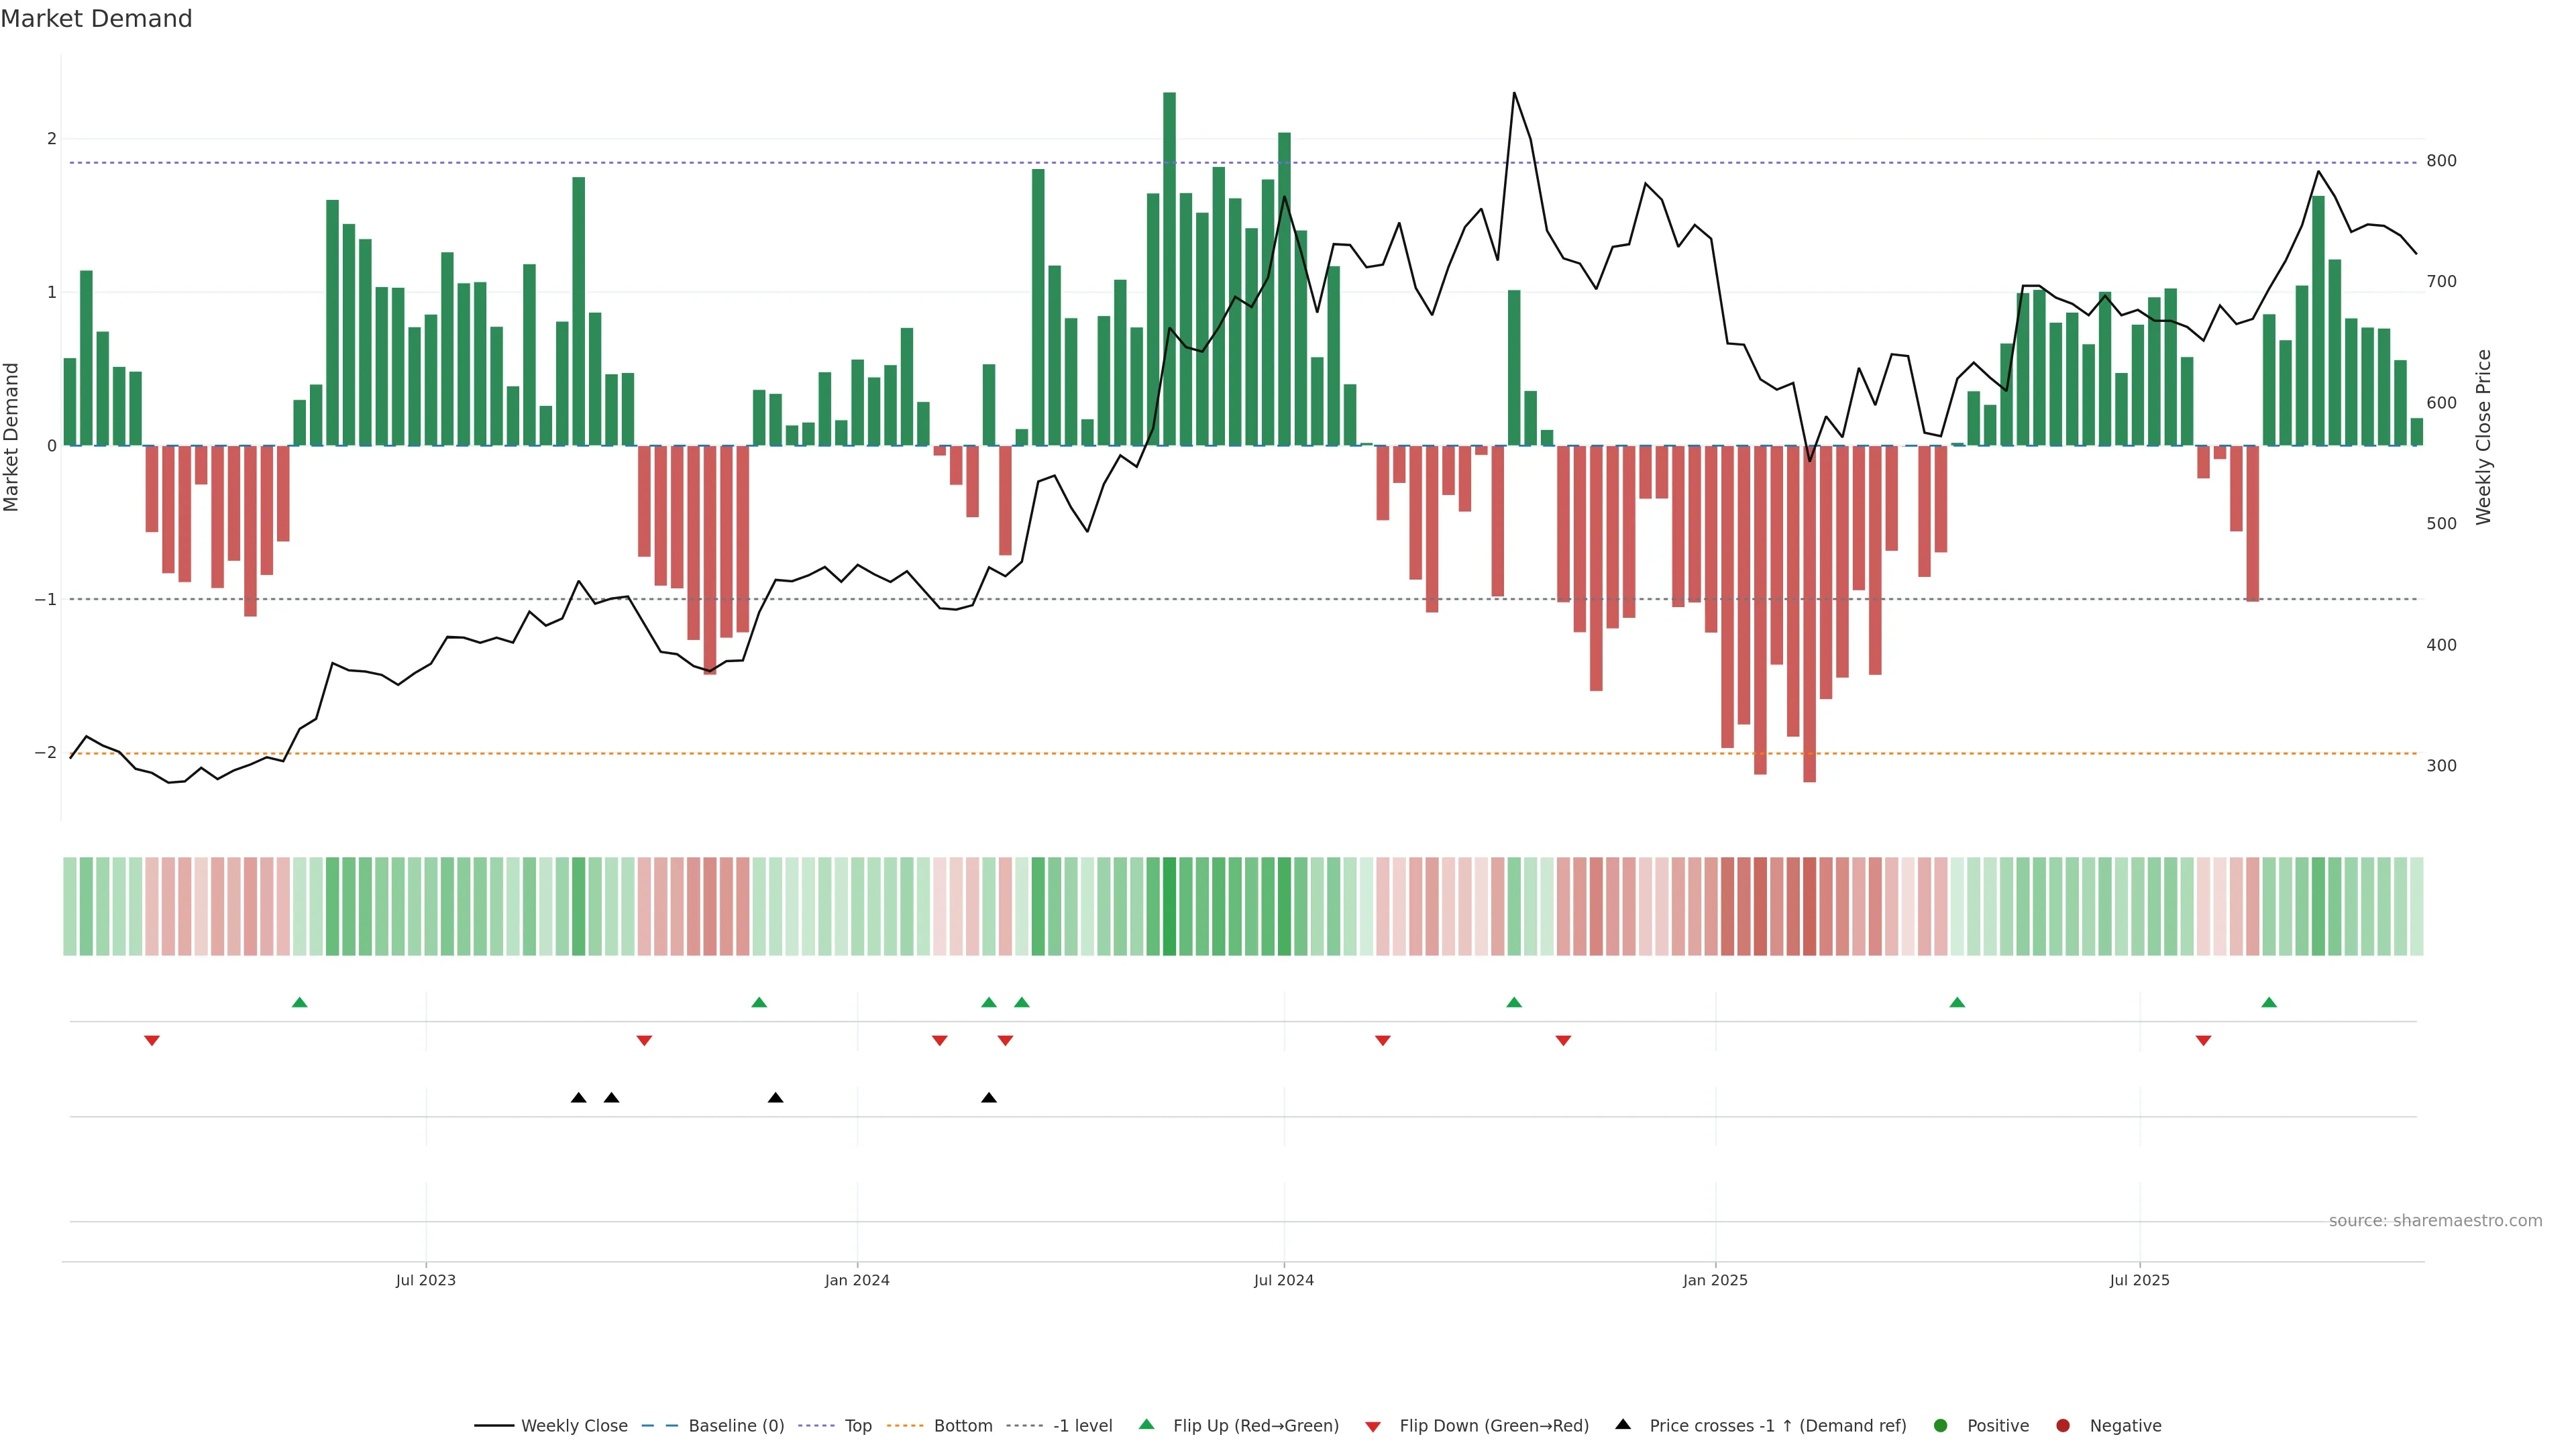Click the first red flip-down marker on the left
The image size is (2576, 1449).
coord(152,1041)
